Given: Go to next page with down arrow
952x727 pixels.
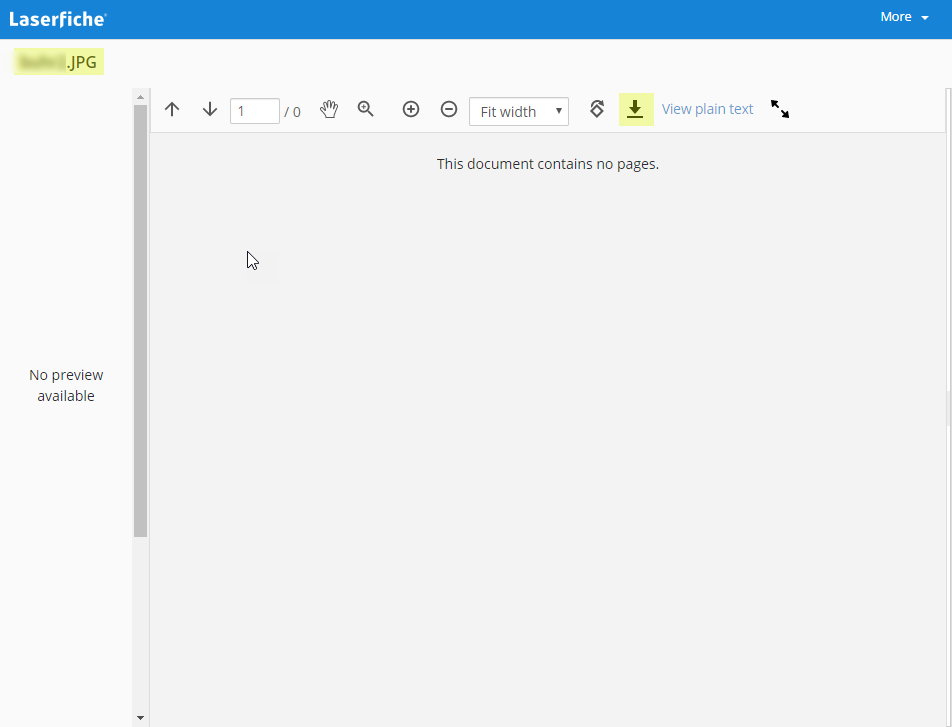Looking at the screenshot, I should pos(209,109).
